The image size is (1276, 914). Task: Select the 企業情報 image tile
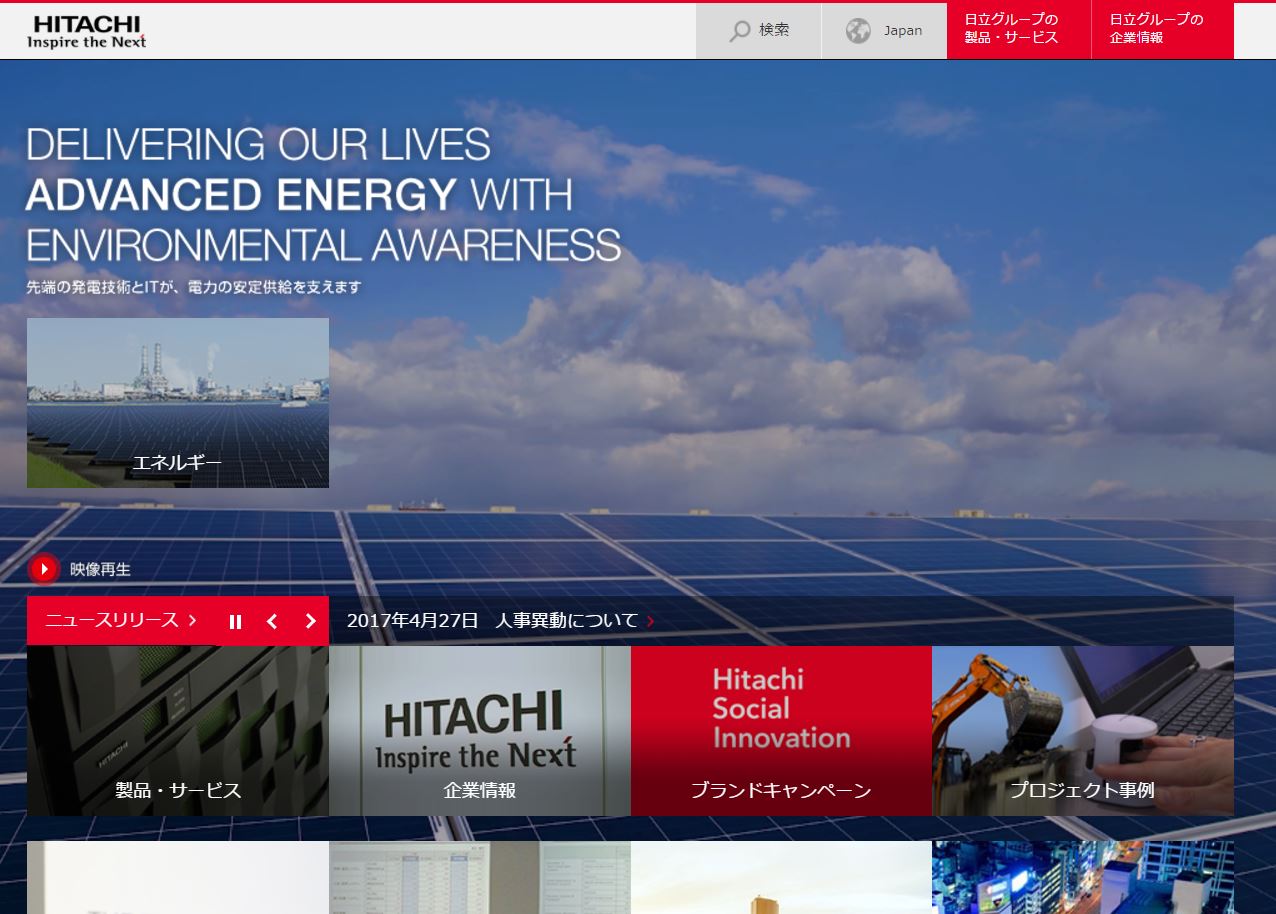pyautogui.click(x=480, y=731)
